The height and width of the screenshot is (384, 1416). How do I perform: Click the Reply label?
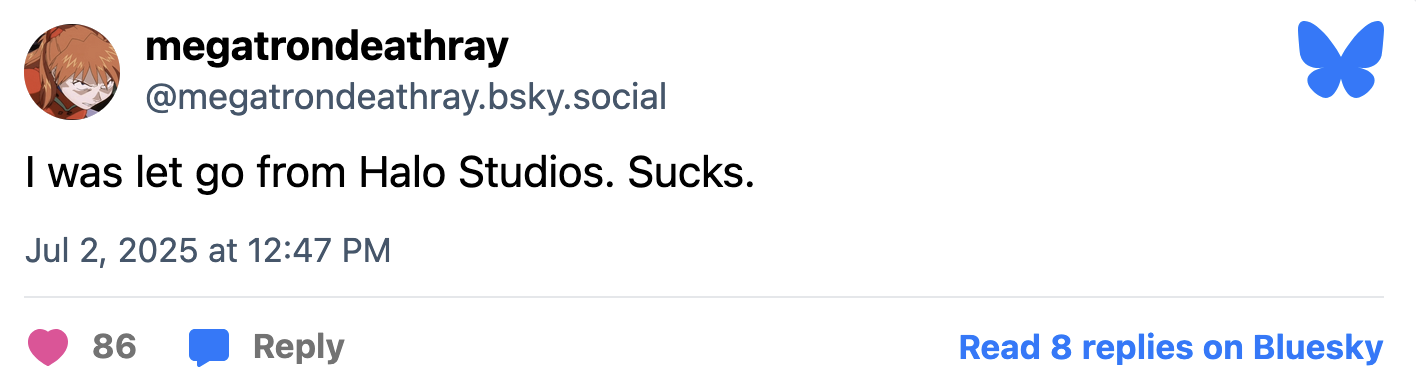point(298,347)
